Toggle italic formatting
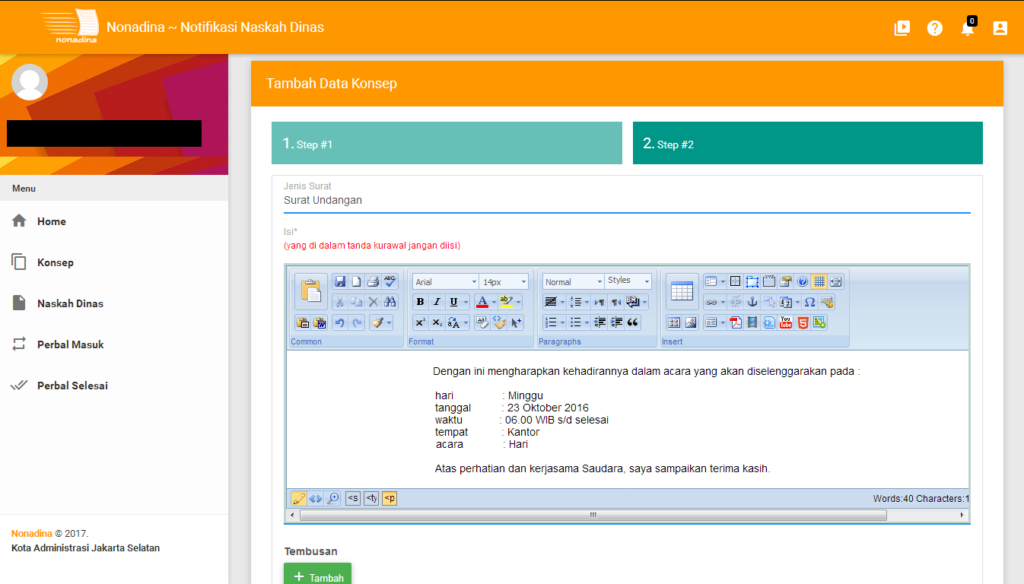Viewport: 1024px width, 584px height. [437, 302]
